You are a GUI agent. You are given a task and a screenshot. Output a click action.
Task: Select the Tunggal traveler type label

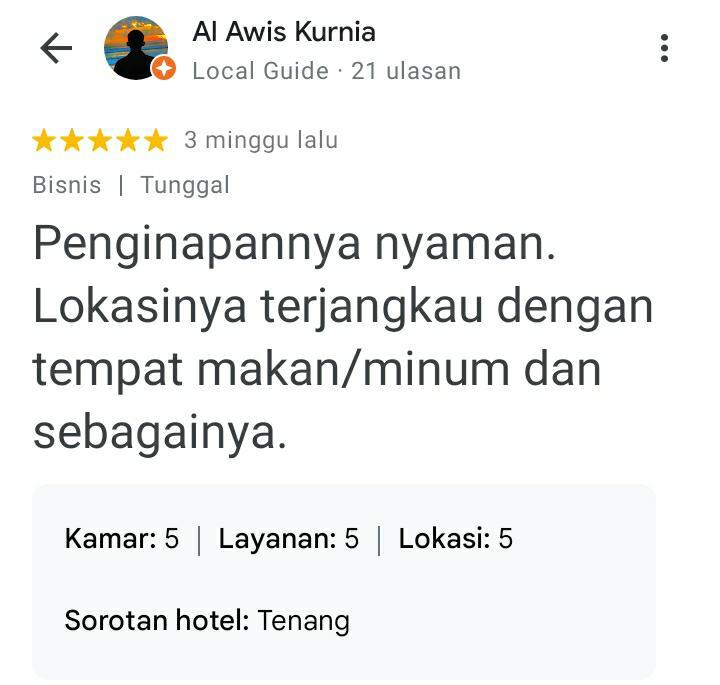[185, 185]
